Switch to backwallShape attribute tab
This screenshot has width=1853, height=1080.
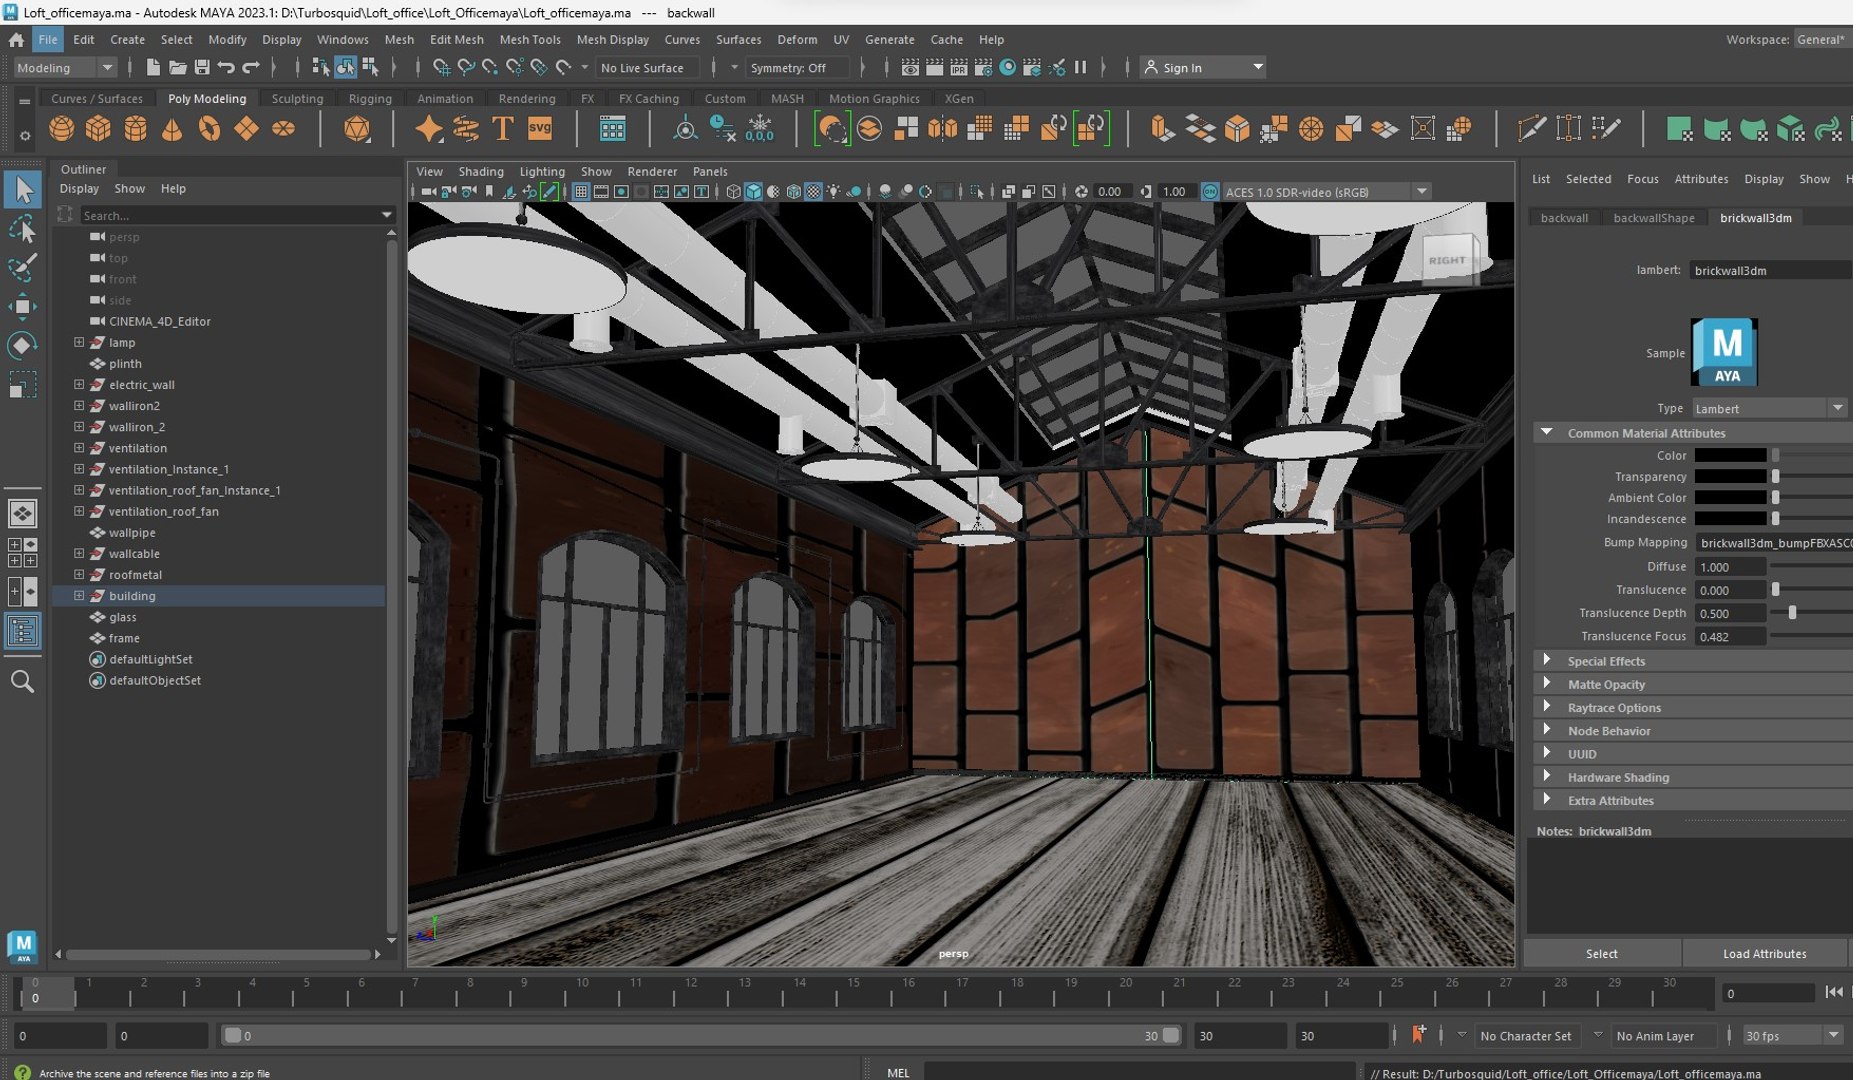pyautogui.click(x=1653, y=218)
